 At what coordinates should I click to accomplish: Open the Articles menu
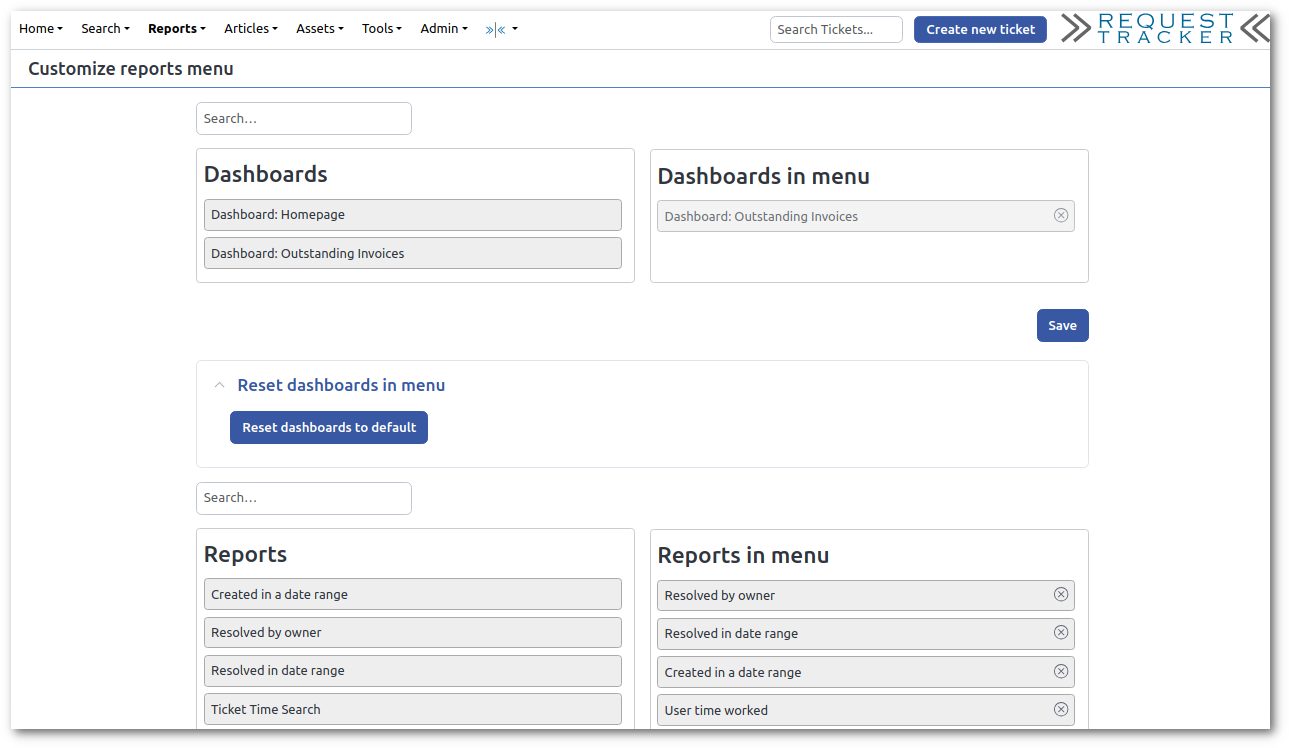[x=250, y=29]
